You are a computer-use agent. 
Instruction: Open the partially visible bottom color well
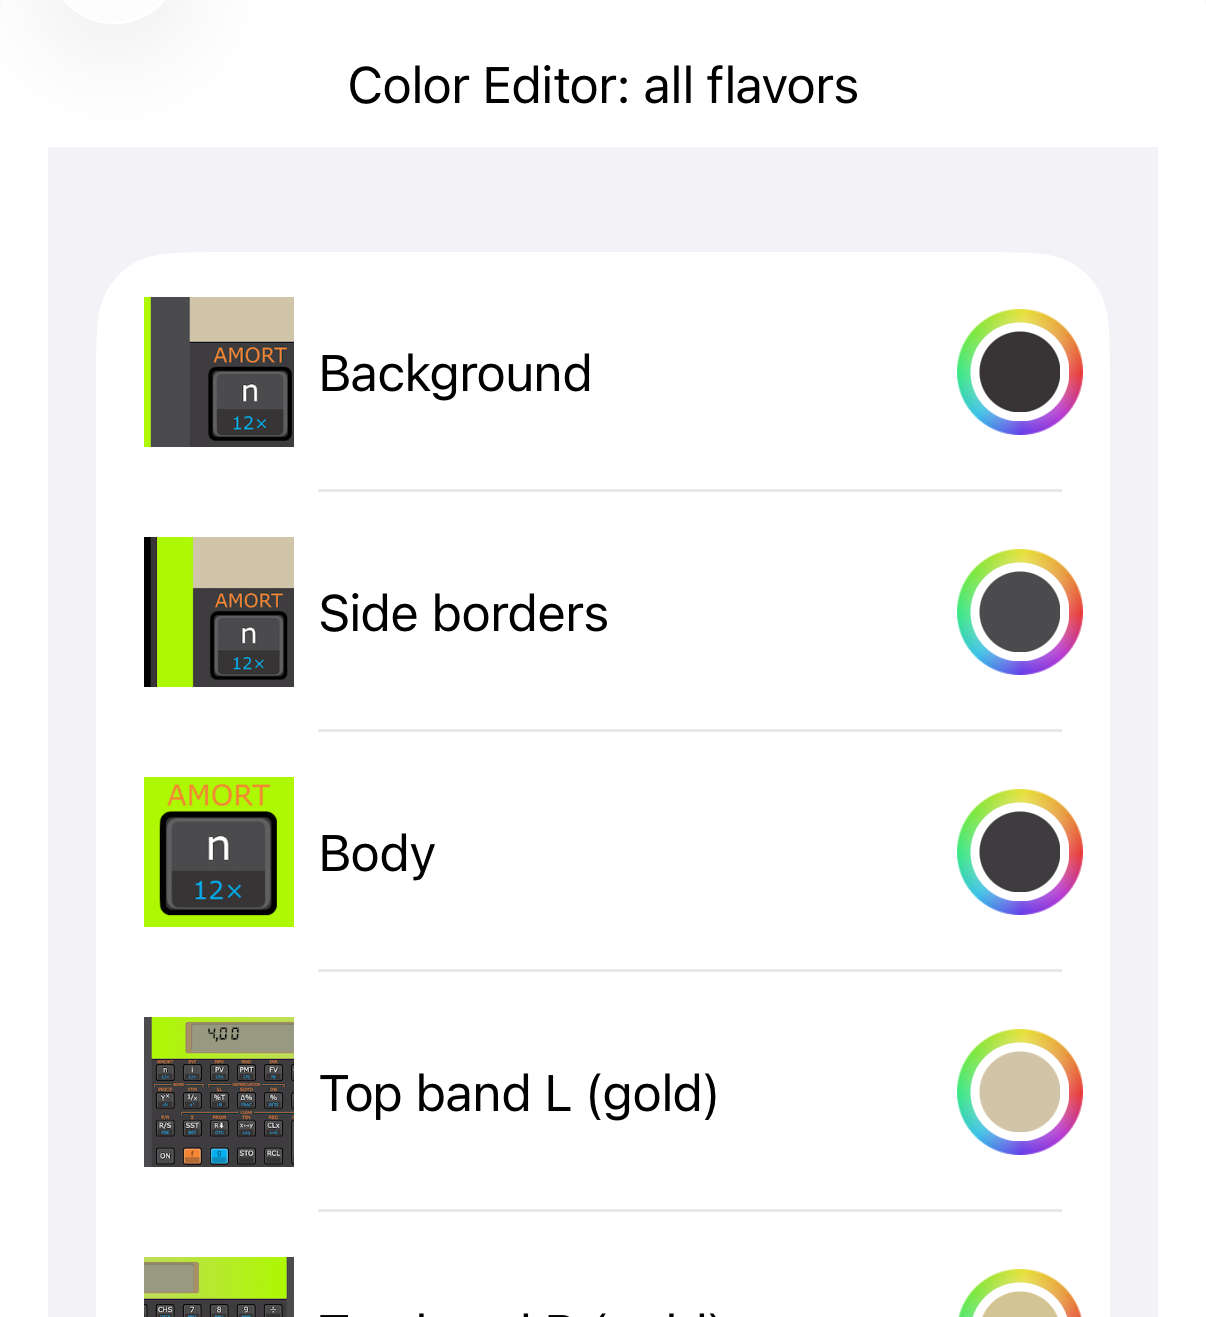coord(1019,1298)
